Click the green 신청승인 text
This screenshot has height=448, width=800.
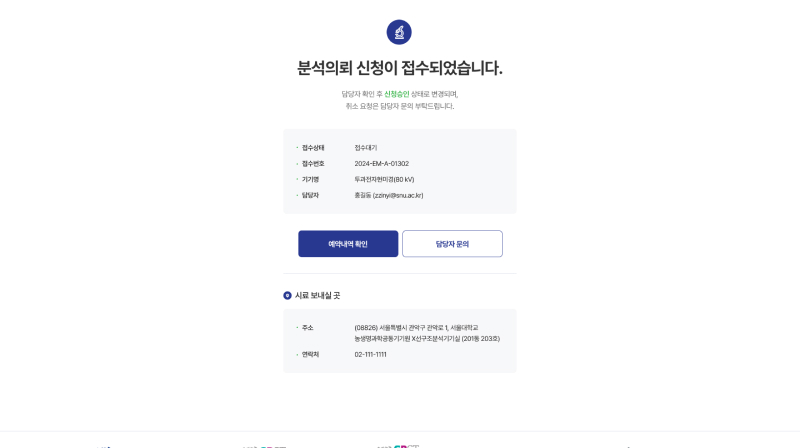(x=396, y=94)
